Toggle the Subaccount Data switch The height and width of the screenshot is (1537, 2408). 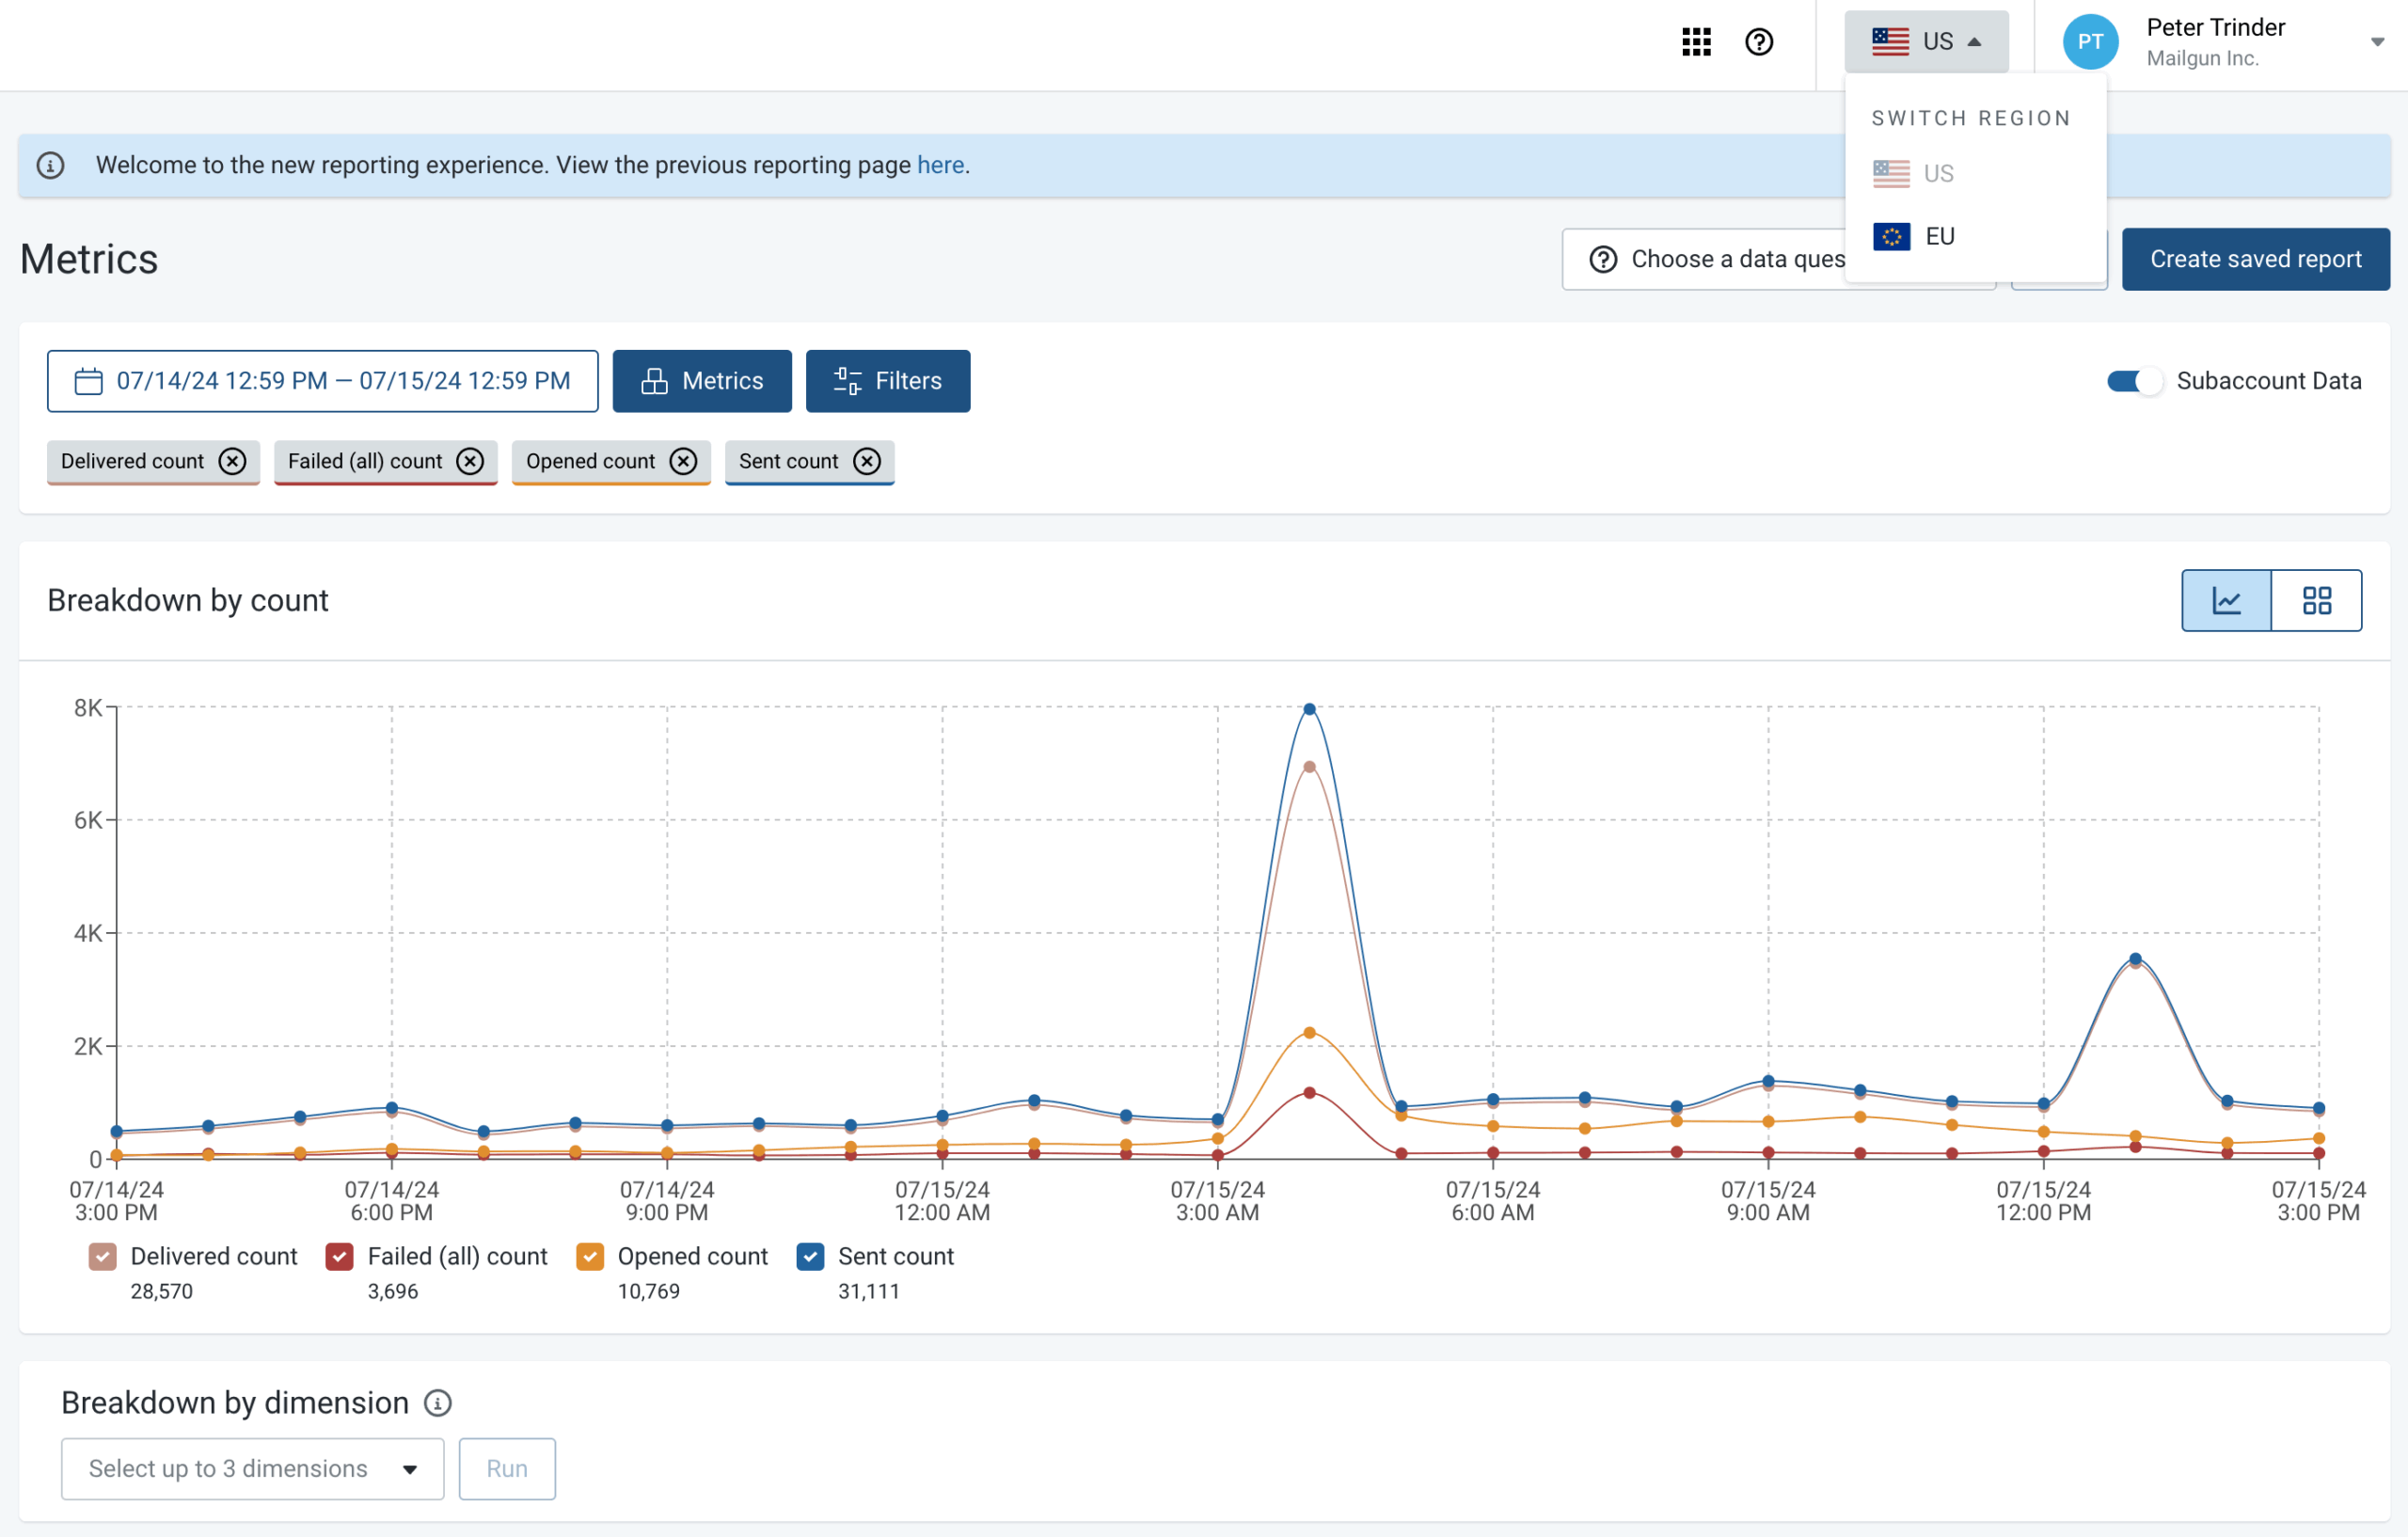[2133, 381]
